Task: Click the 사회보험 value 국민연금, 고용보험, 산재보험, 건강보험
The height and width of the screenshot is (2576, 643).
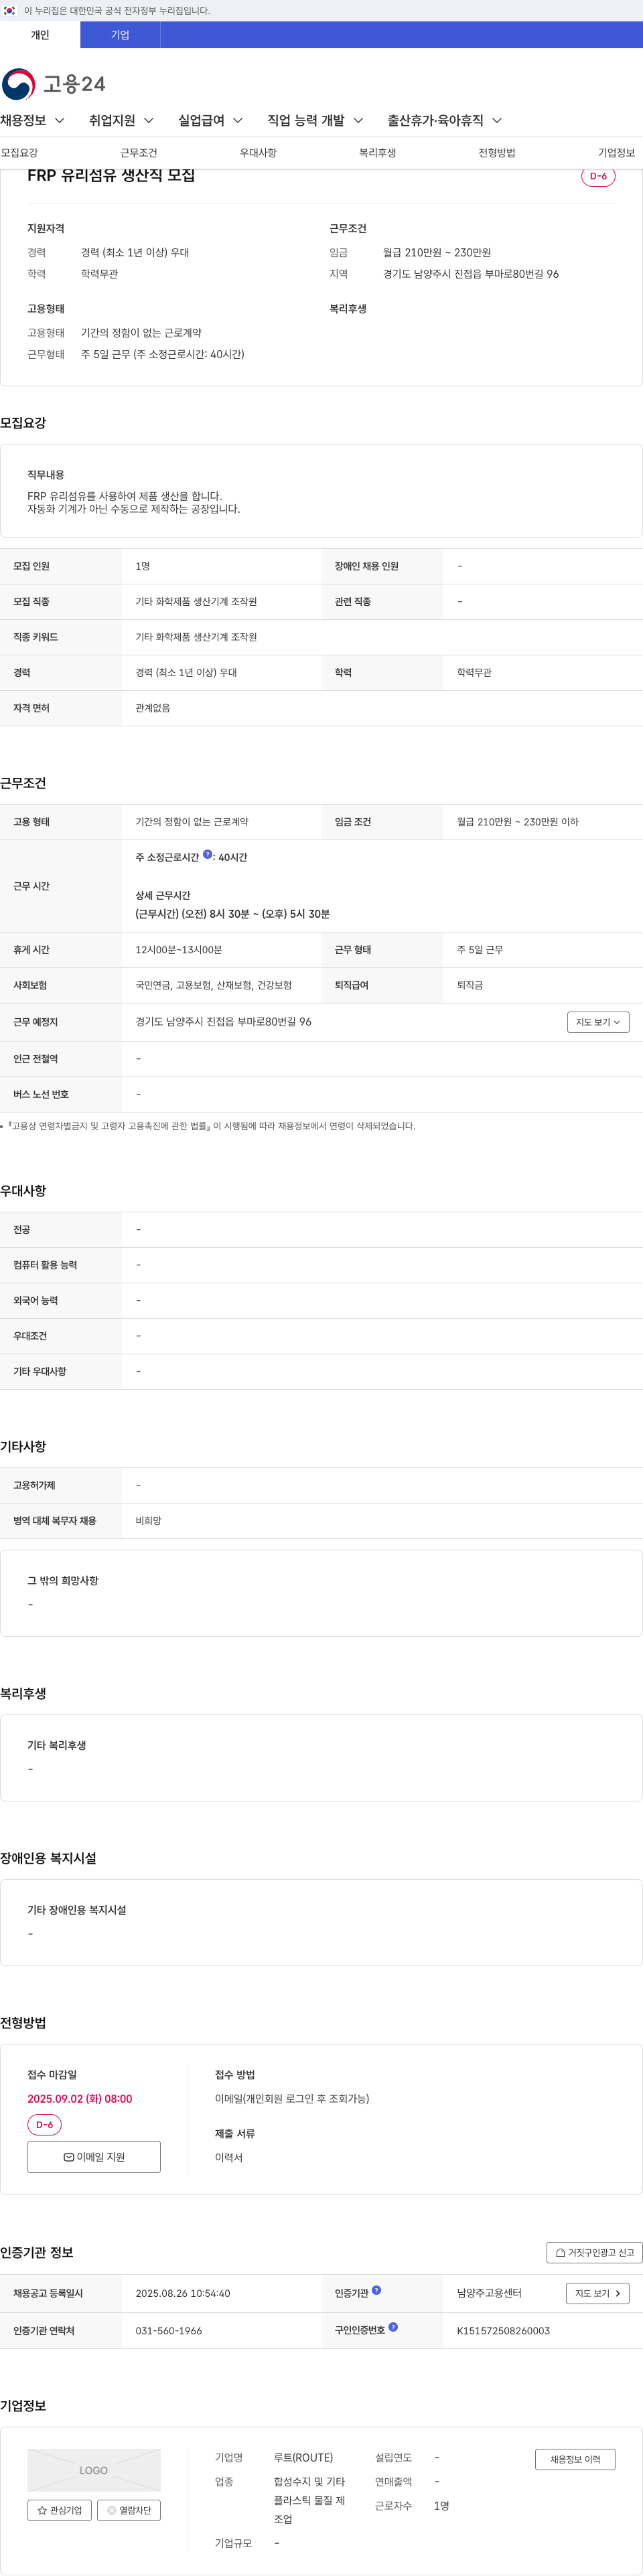Action: 214,986
